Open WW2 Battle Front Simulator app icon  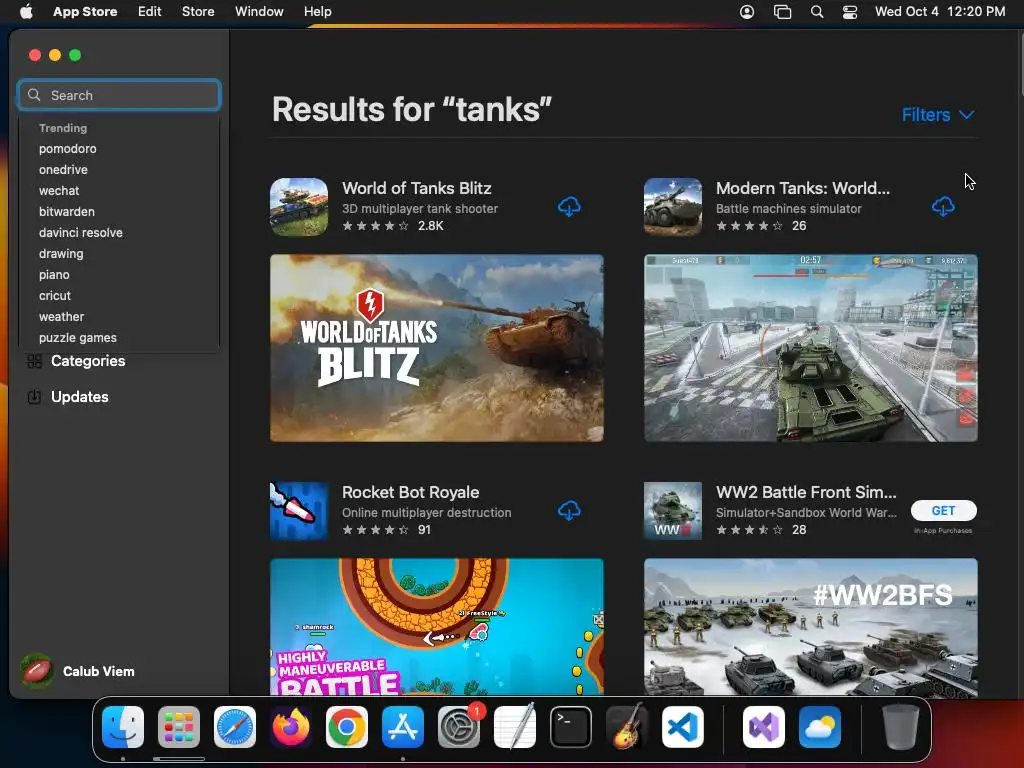coord(673,511)
